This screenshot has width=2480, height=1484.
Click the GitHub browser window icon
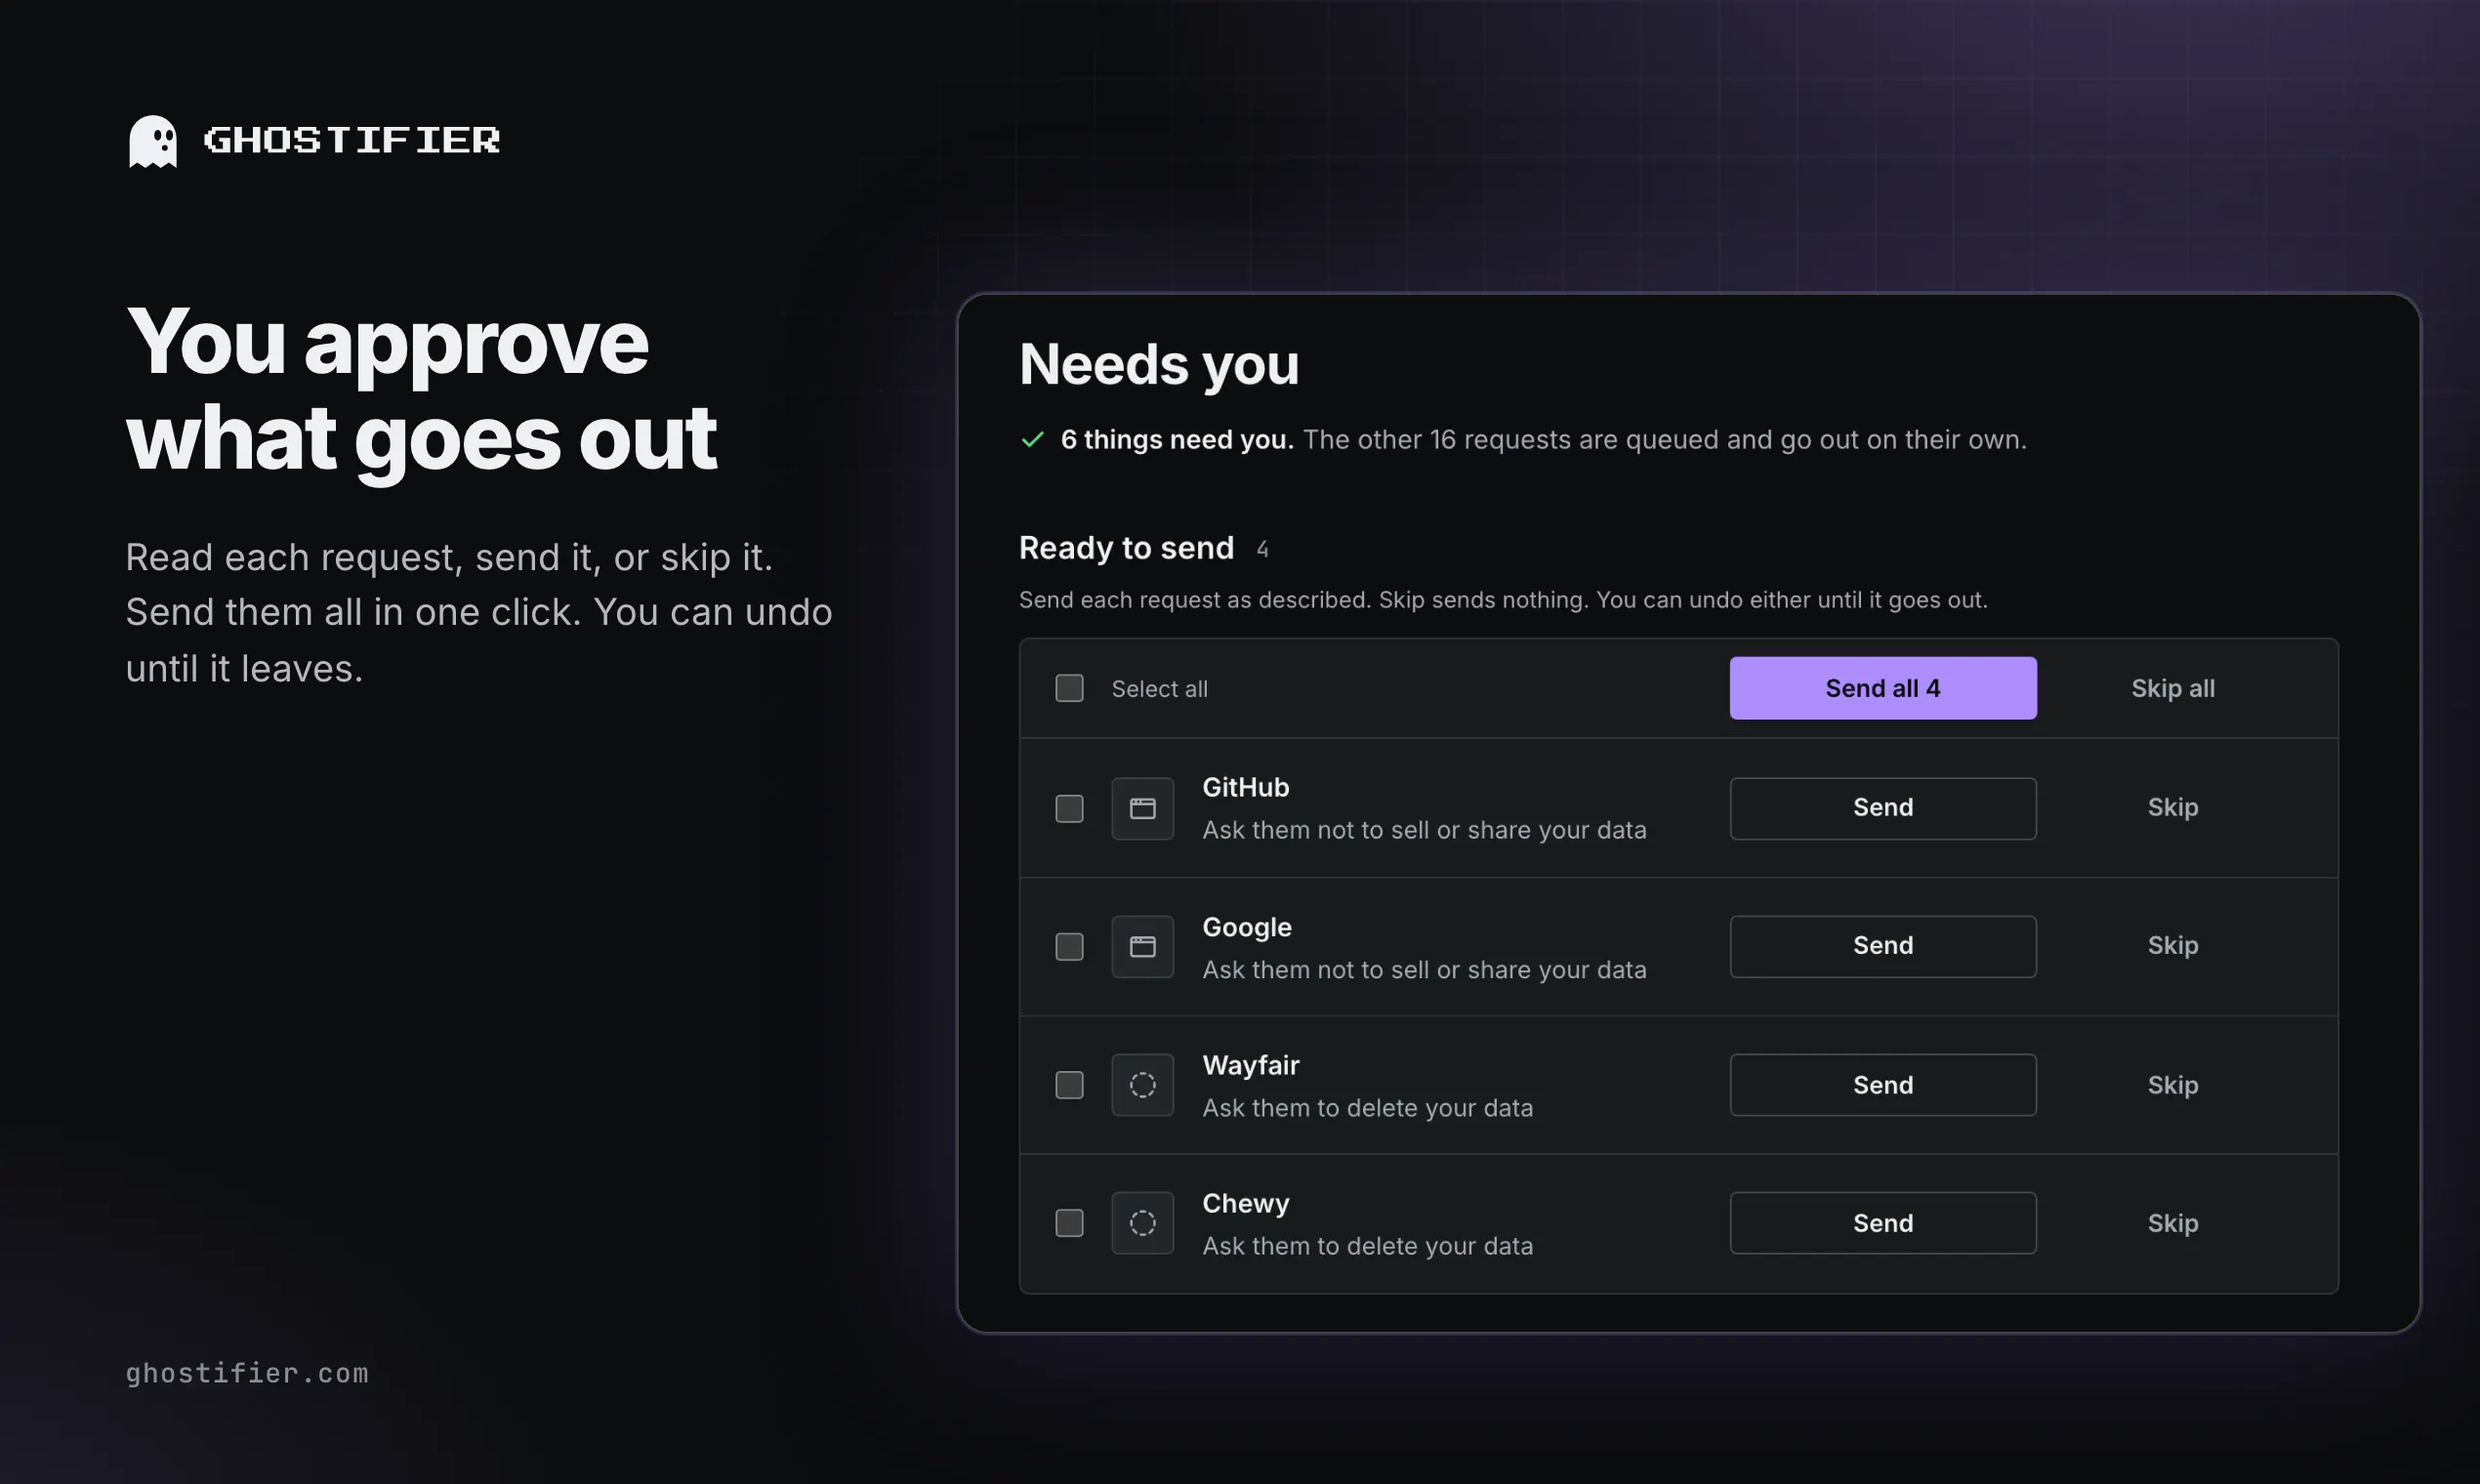click(x=1142, y=808)
